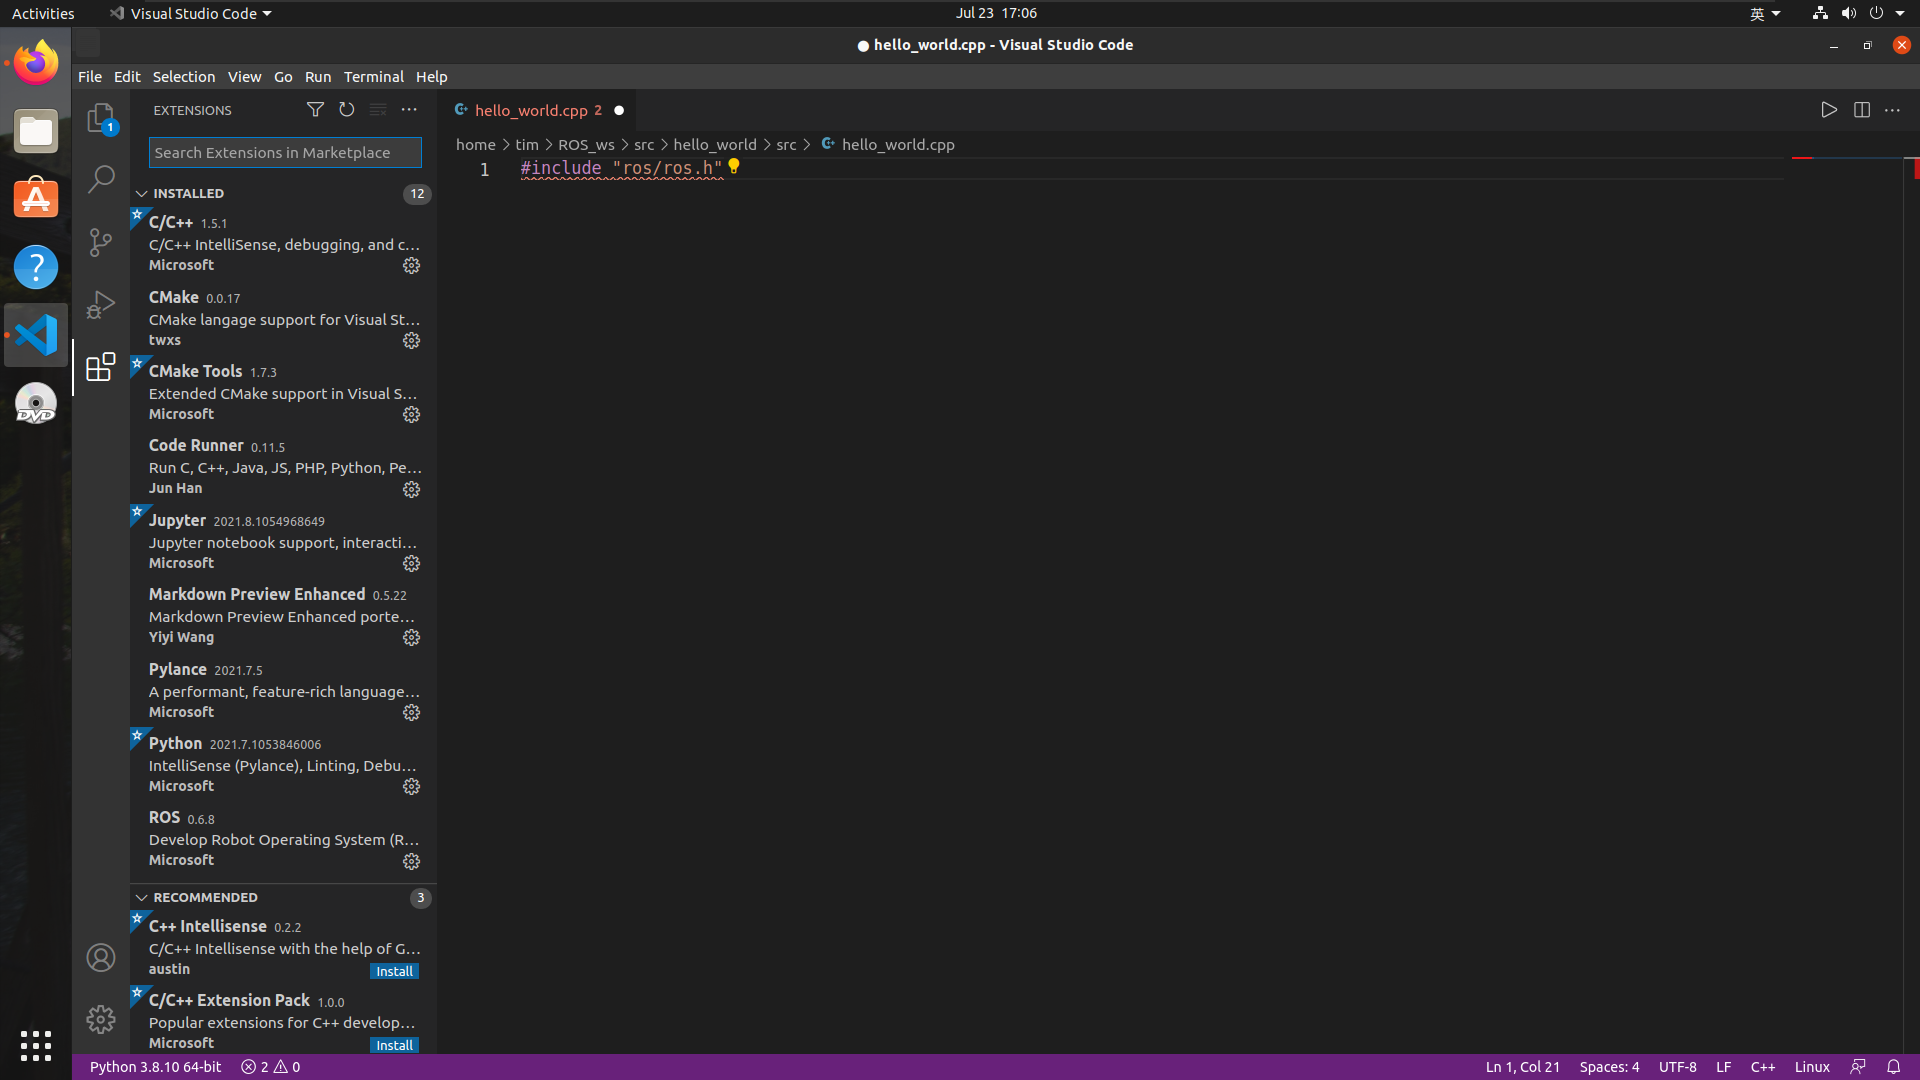This screenshot has width=1920, height=1080.
Task: Open the Source Control view
Action: (101, 242)
